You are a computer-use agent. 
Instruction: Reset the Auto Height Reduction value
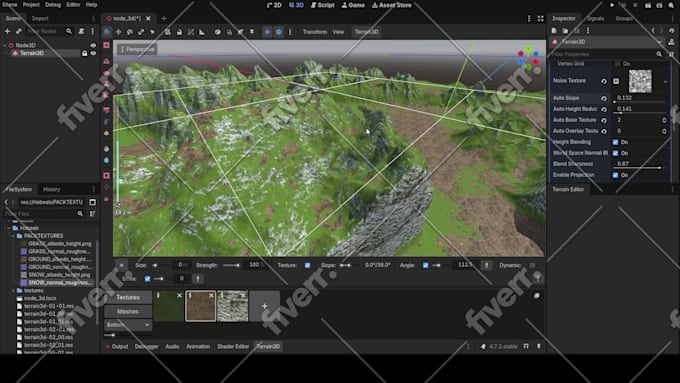coord(604,109)
